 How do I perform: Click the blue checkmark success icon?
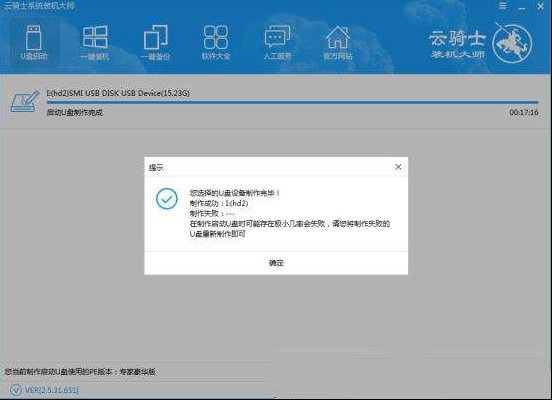point(167,199)
